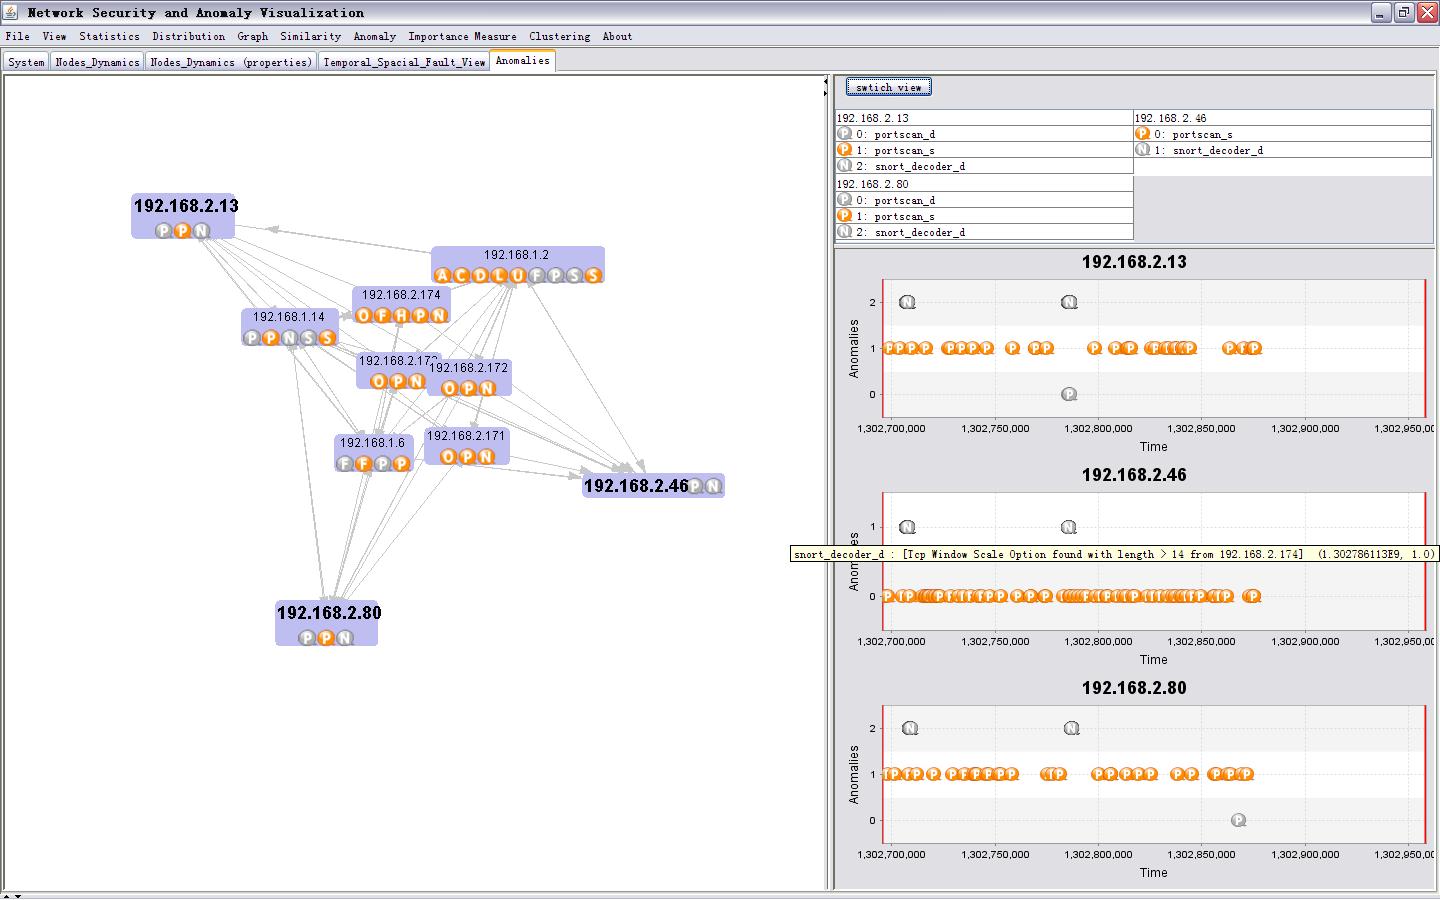The height and width of the screenshot is (900, 1440).
Task: Click orange P icon on node 192.168.2.80
Action: tap(326, 637)
